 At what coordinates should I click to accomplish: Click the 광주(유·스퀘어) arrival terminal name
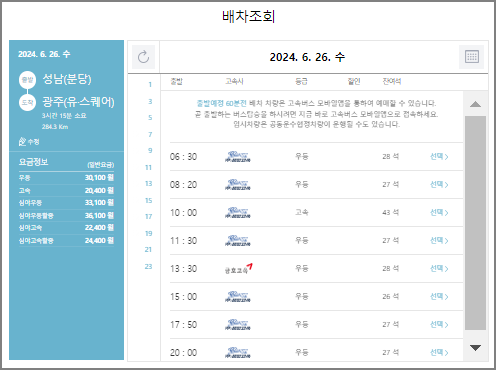[78, 102]
